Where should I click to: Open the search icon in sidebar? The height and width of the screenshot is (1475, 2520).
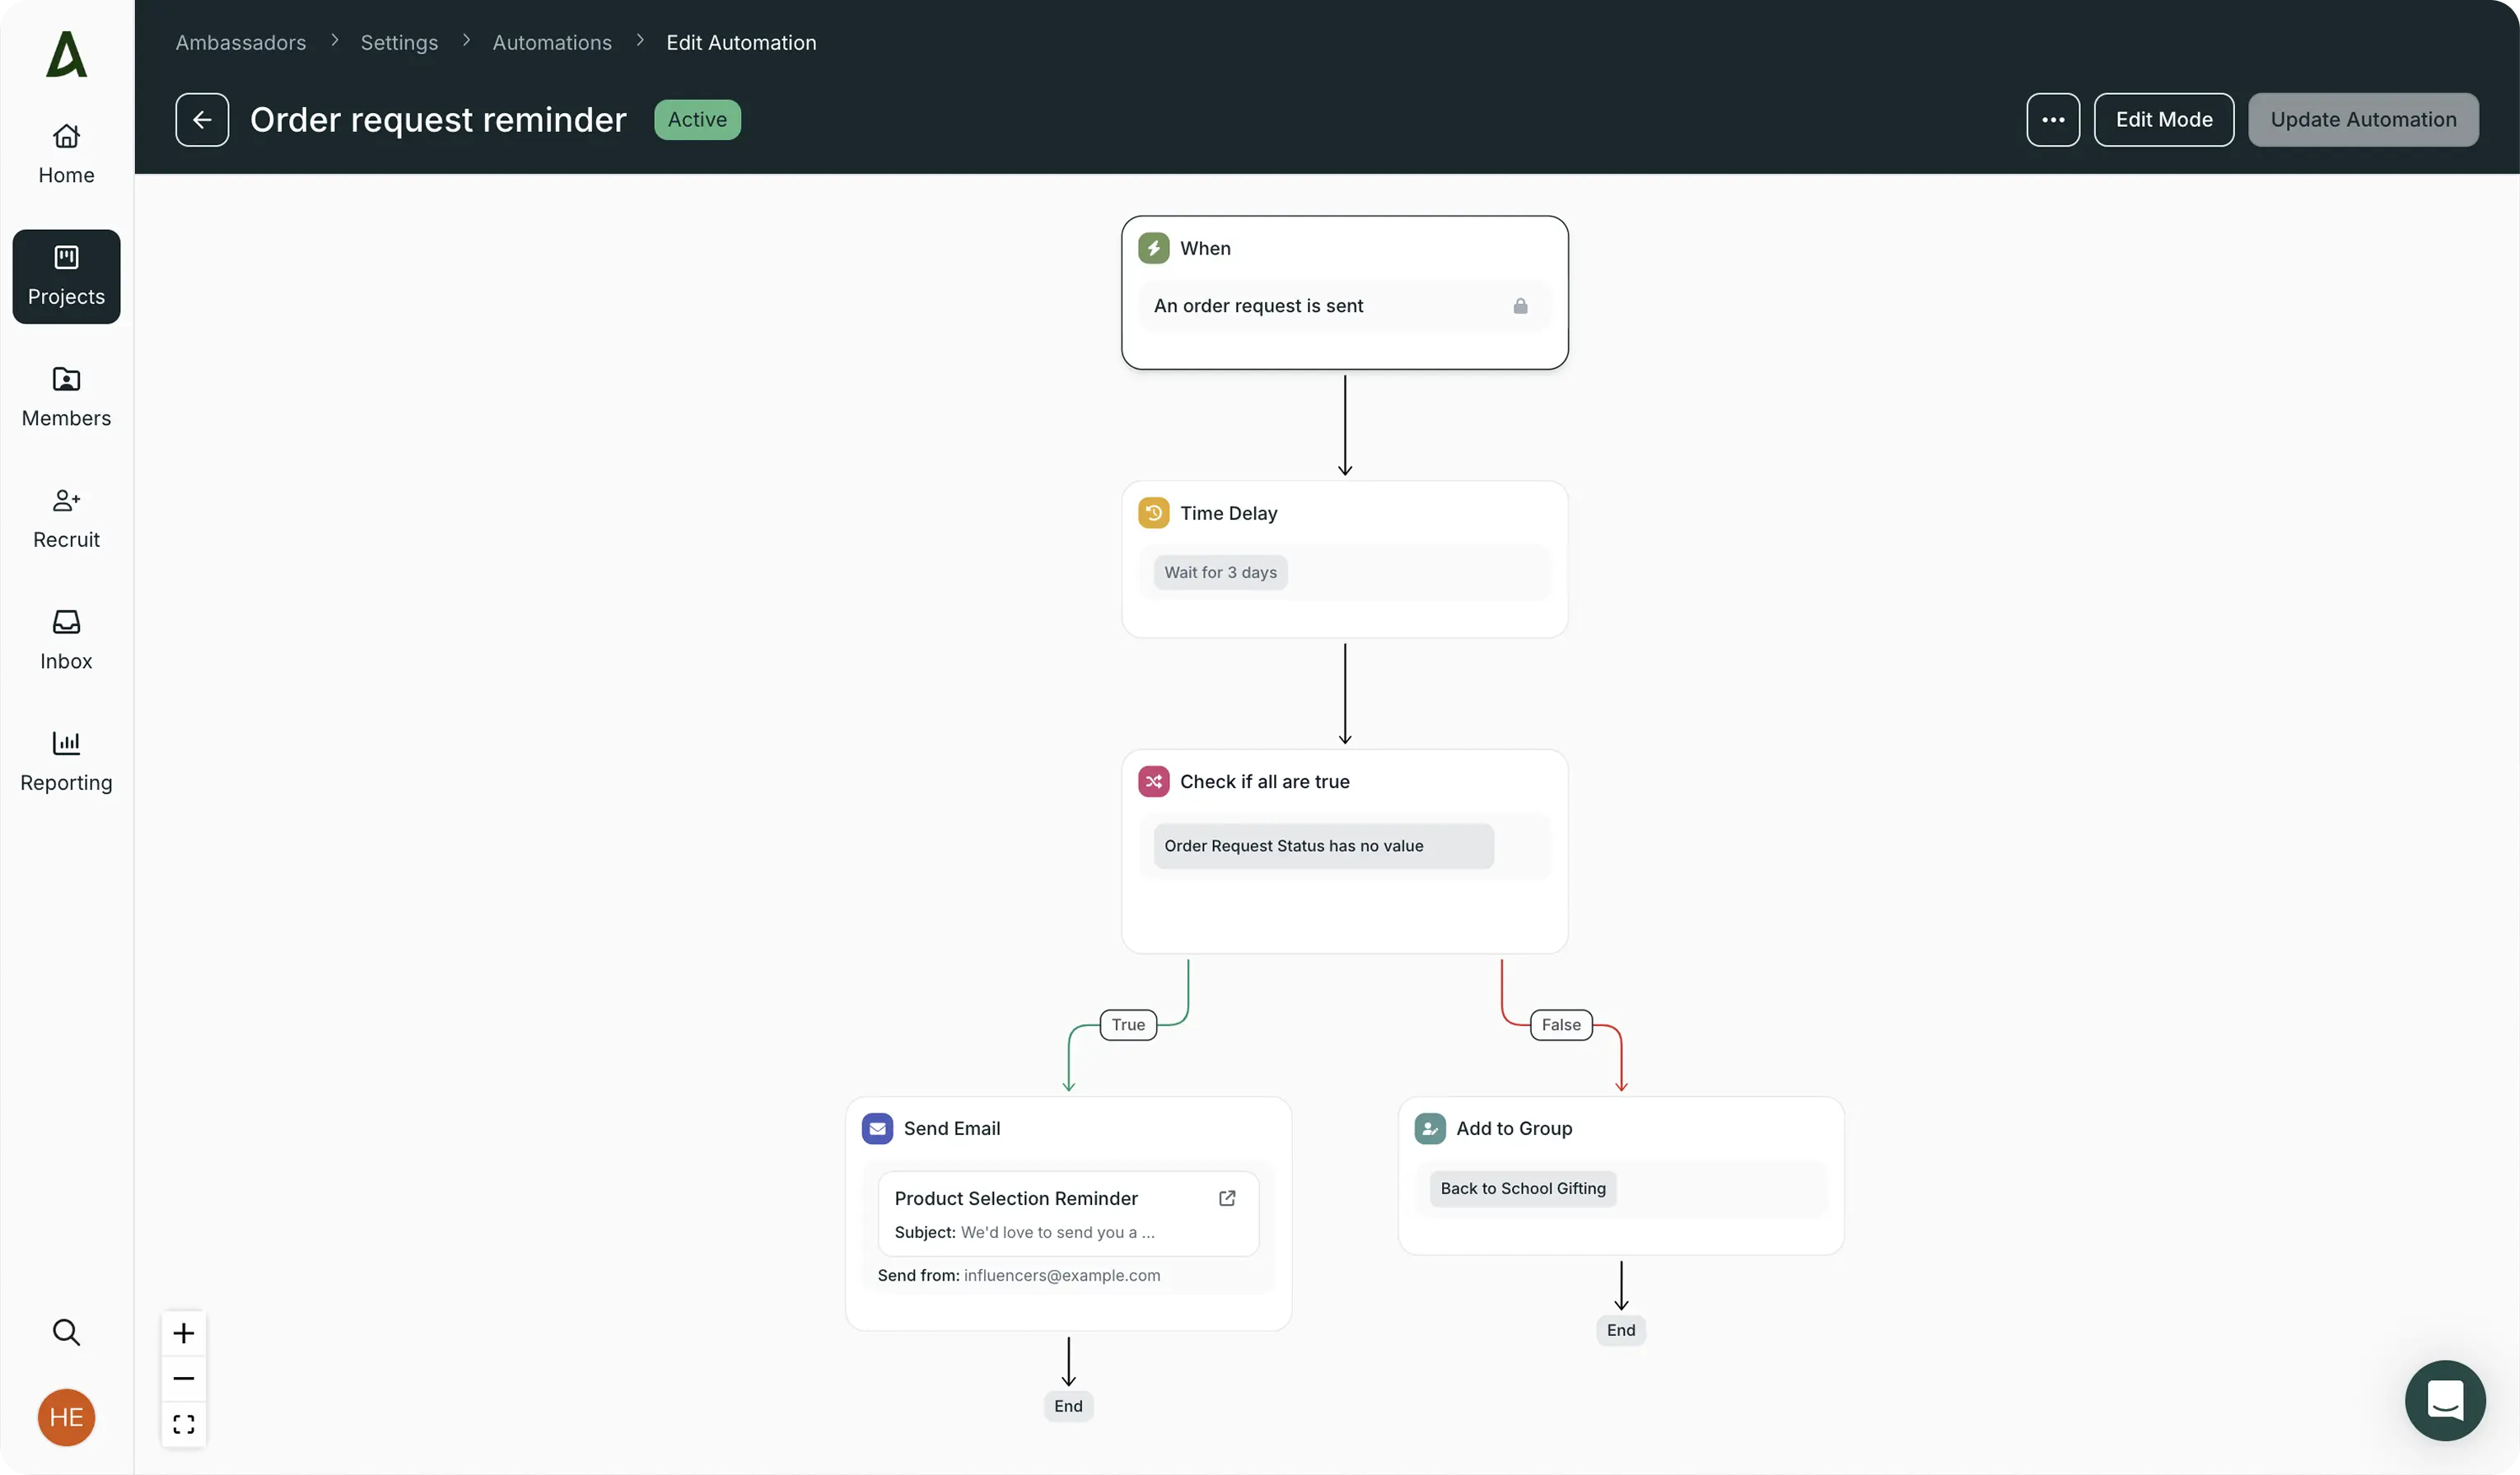66,1332
